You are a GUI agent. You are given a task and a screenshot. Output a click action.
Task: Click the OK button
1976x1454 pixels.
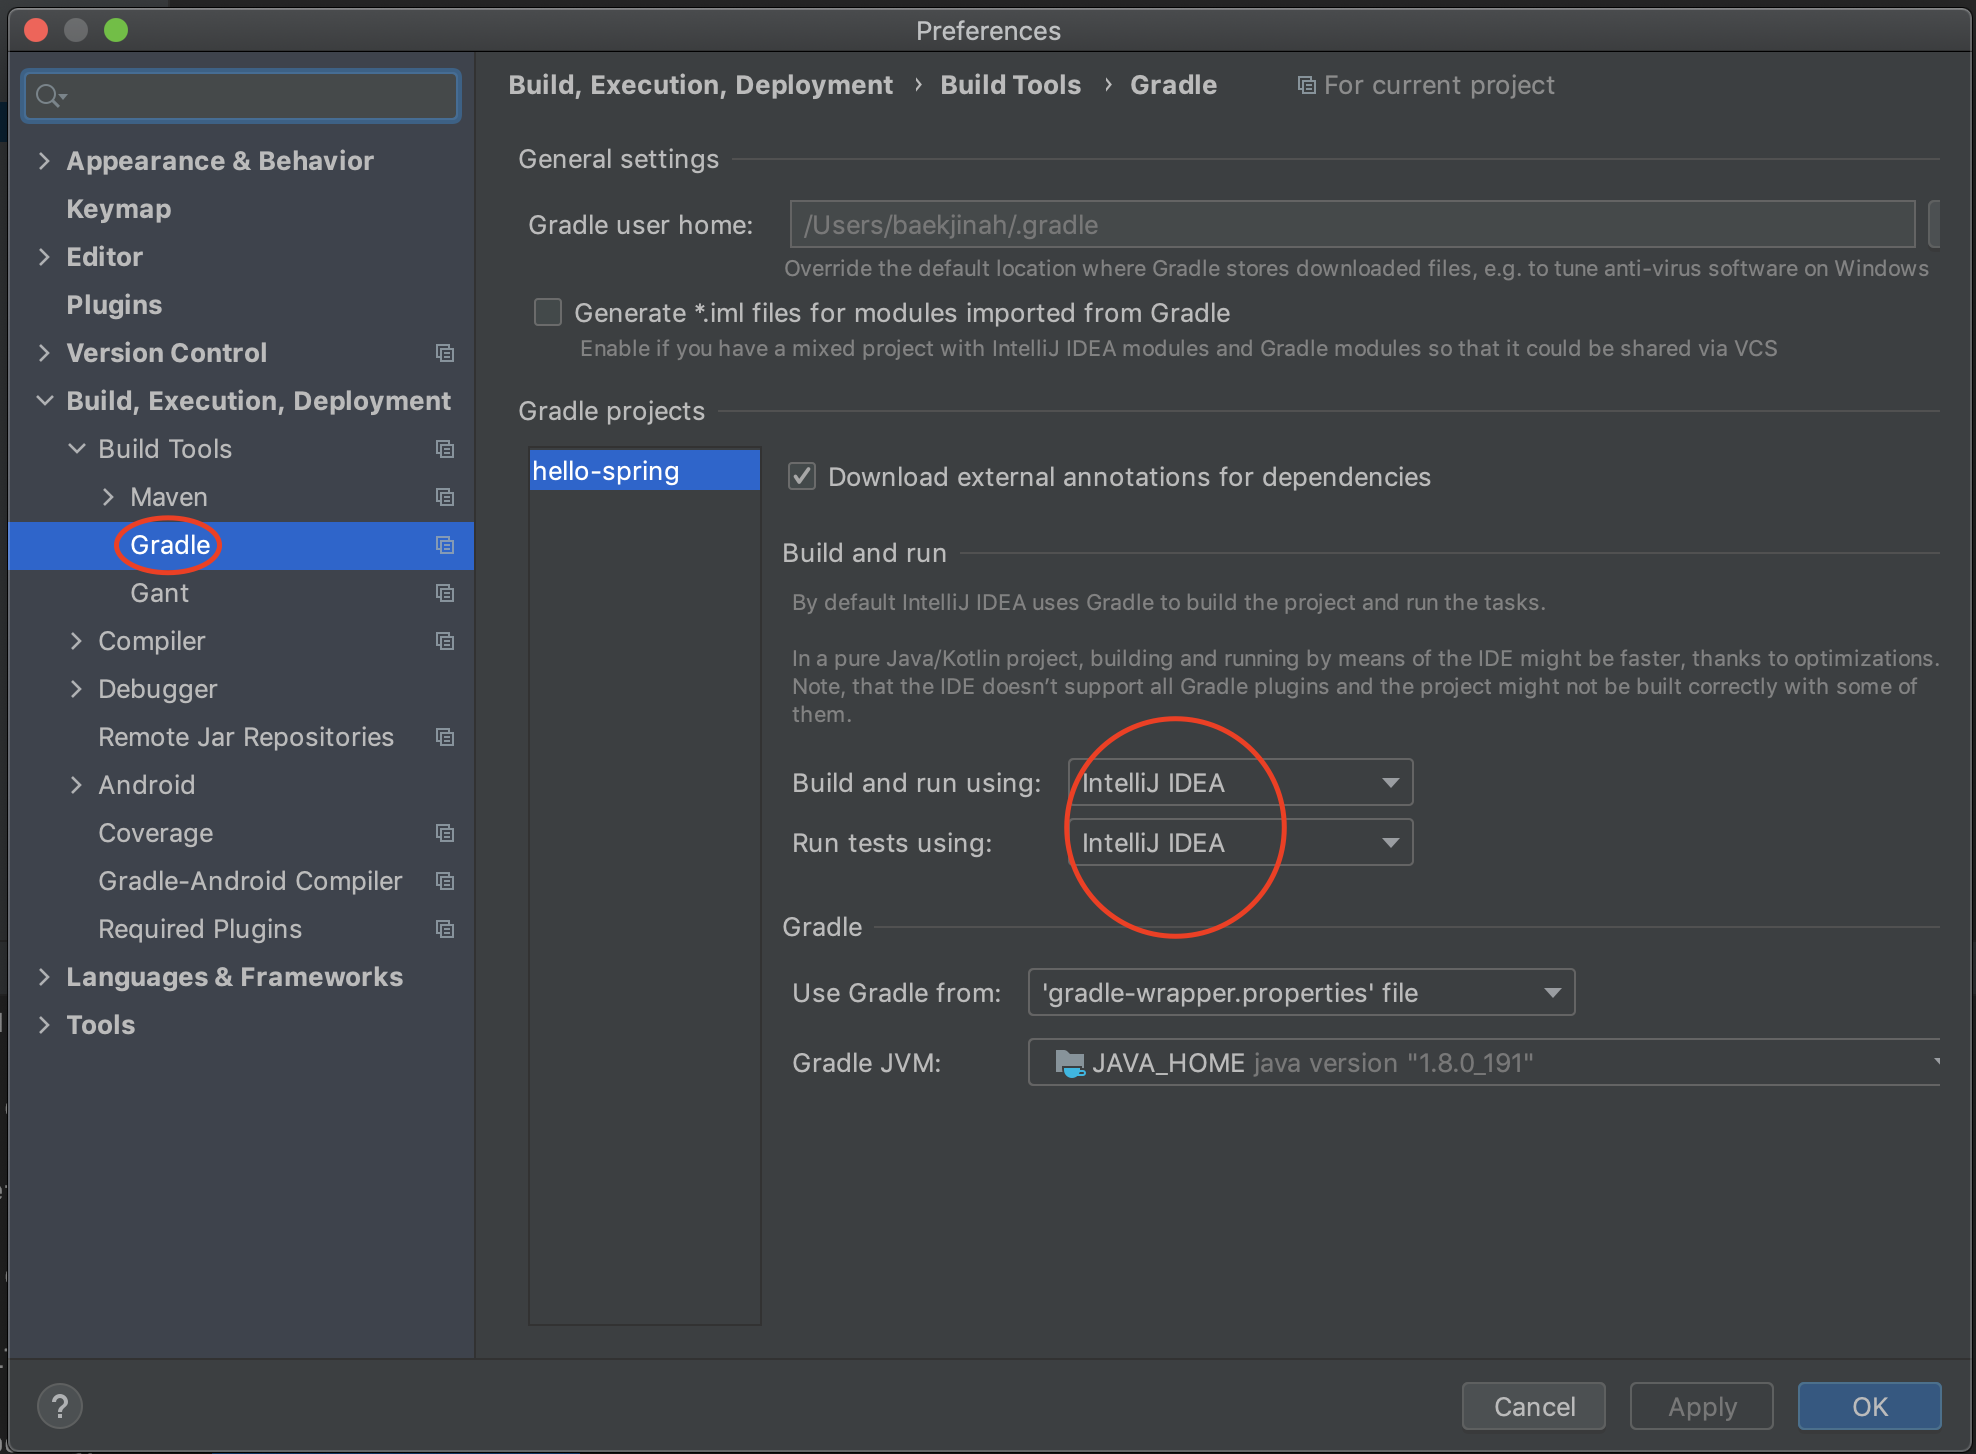pyautogui.click(x=1868, y=1406)
